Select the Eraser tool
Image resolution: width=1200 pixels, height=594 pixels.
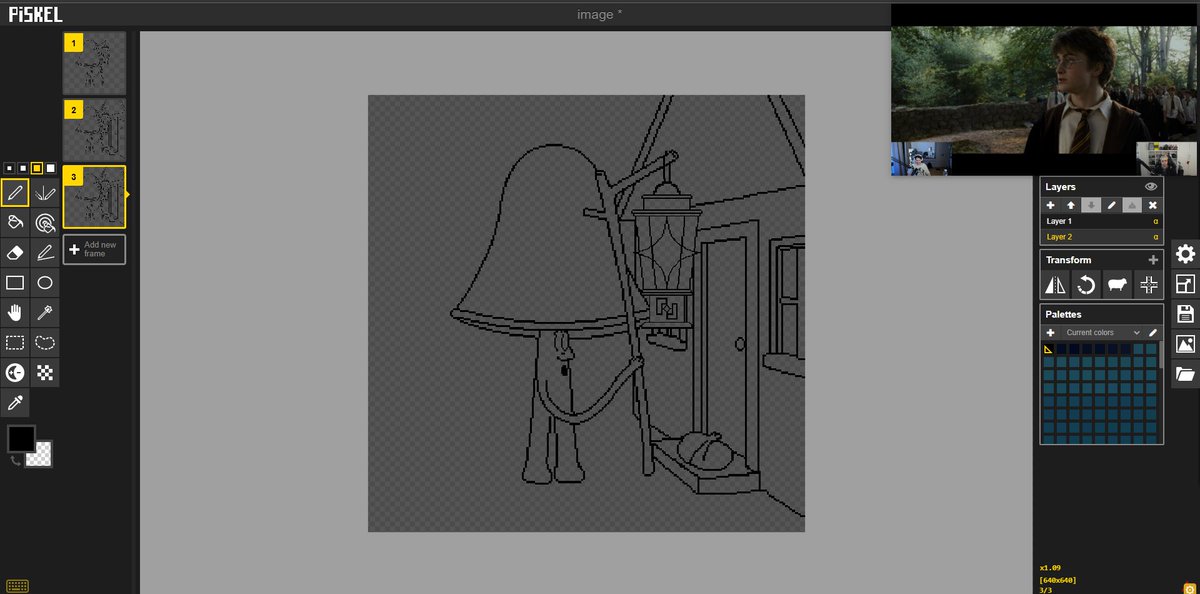click(x=15, y=252)
